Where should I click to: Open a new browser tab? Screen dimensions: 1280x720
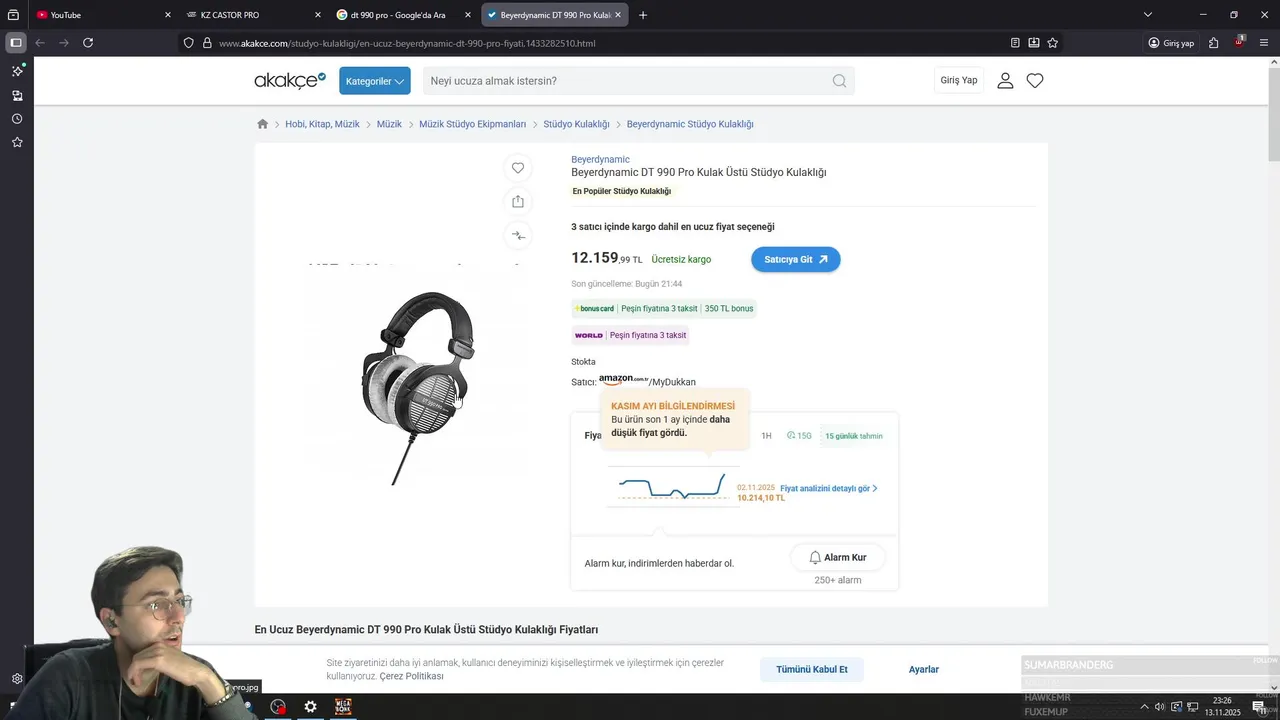coord(643,15)
